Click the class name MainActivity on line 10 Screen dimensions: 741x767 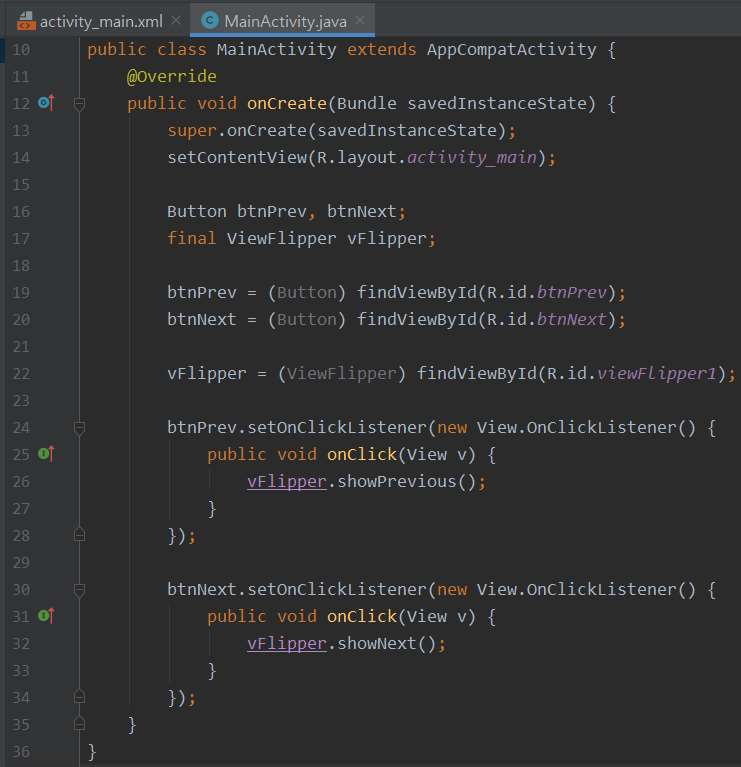pyautogui.click(x=276, y=49)
